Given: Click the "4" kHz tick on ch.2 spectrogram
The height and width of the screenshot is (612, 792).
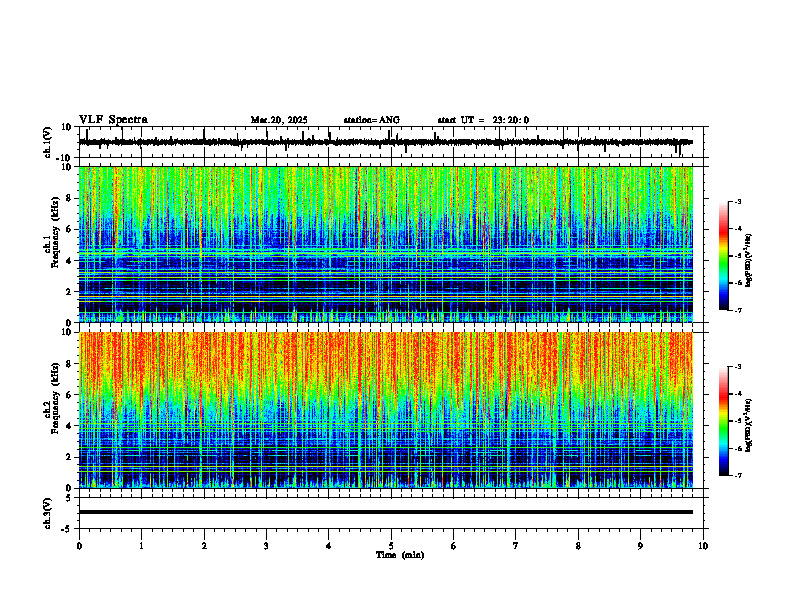Looking at the screenshot, I should pos(70,426).
